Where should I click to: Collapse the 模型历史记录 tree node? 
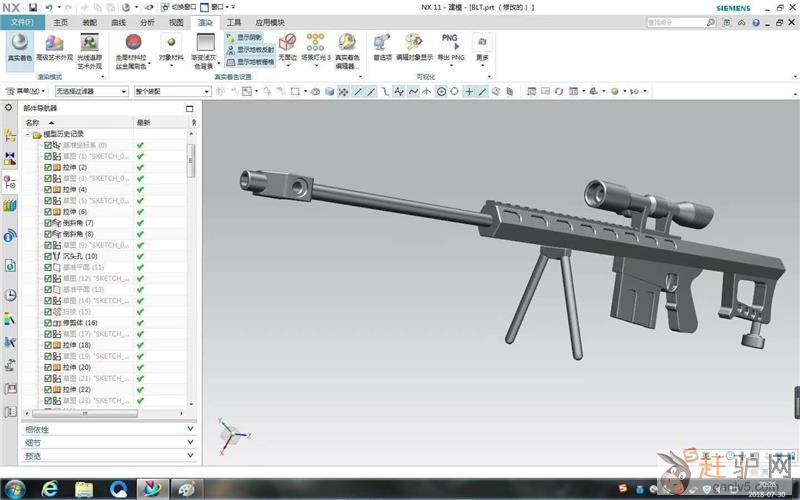pos(28,134)
